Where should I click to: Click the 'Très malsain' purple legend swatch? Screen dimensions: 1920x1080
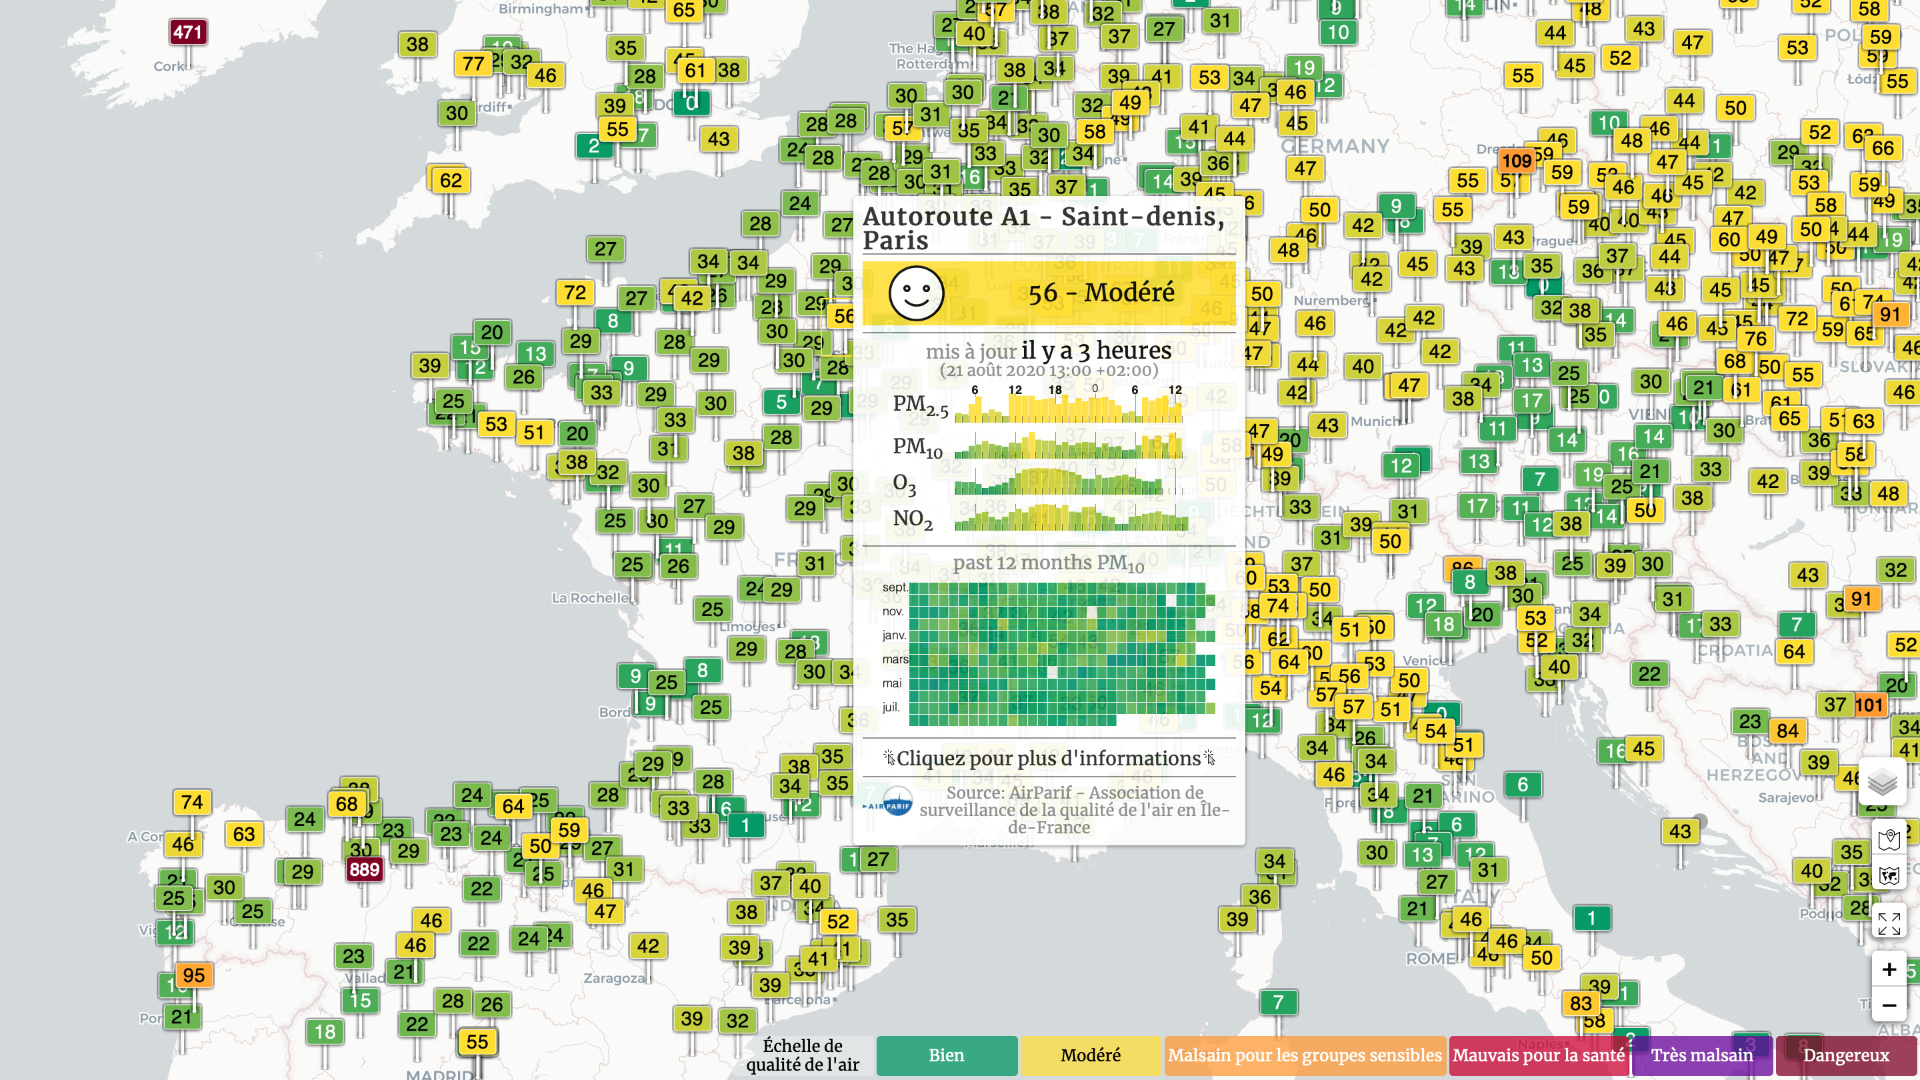pyautogui.click(x=1702, y=1056)
